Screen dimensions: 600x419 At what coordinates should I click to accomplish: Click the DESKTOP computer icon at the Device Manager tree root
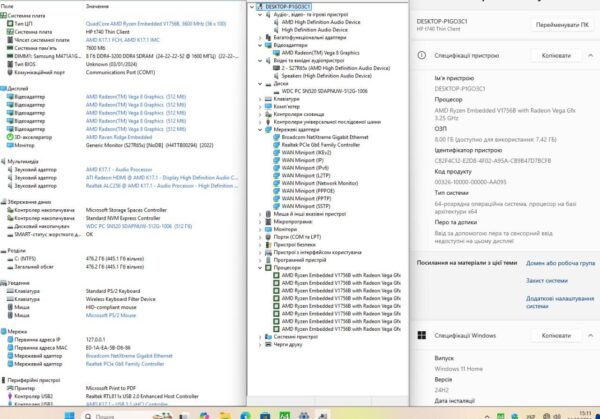click(x=260, y=7)
